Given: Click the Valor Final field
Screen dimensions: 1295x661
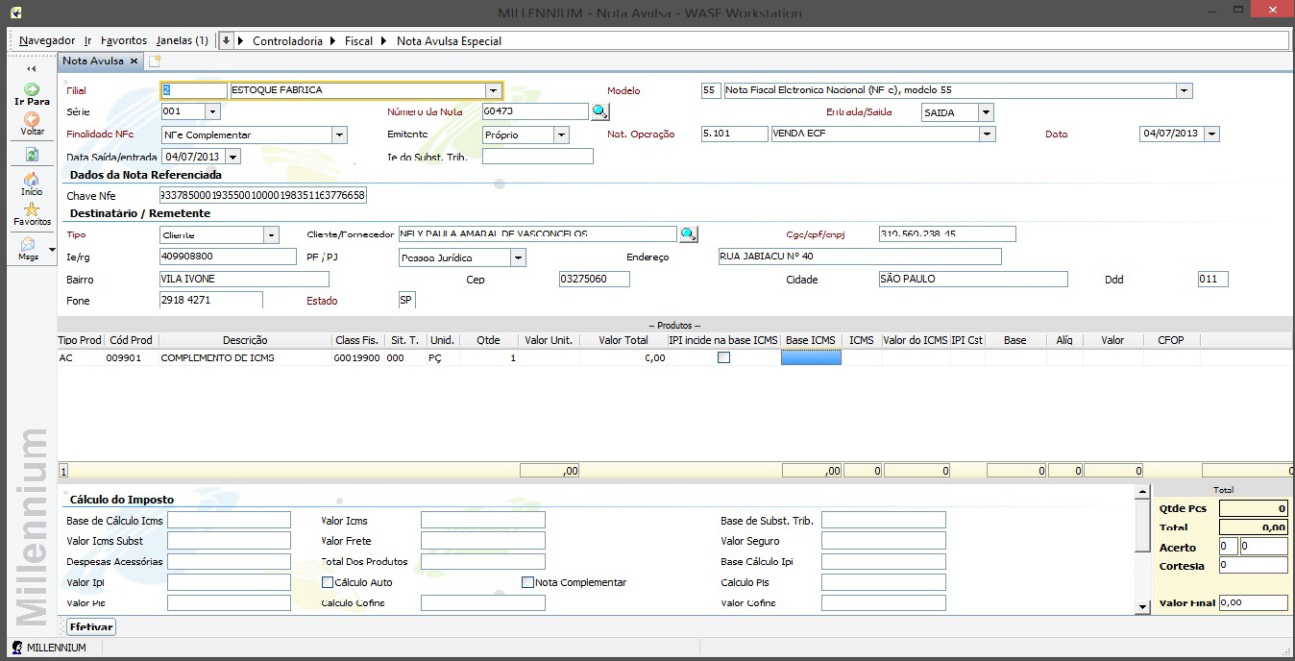Looking at the screenshot, I should (1253, 603).
